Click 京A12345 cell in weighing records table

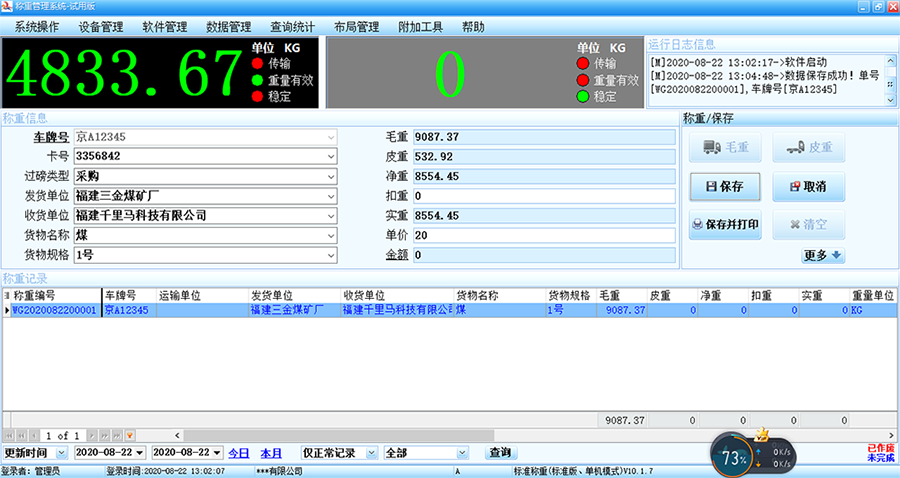tap(129, 310)
